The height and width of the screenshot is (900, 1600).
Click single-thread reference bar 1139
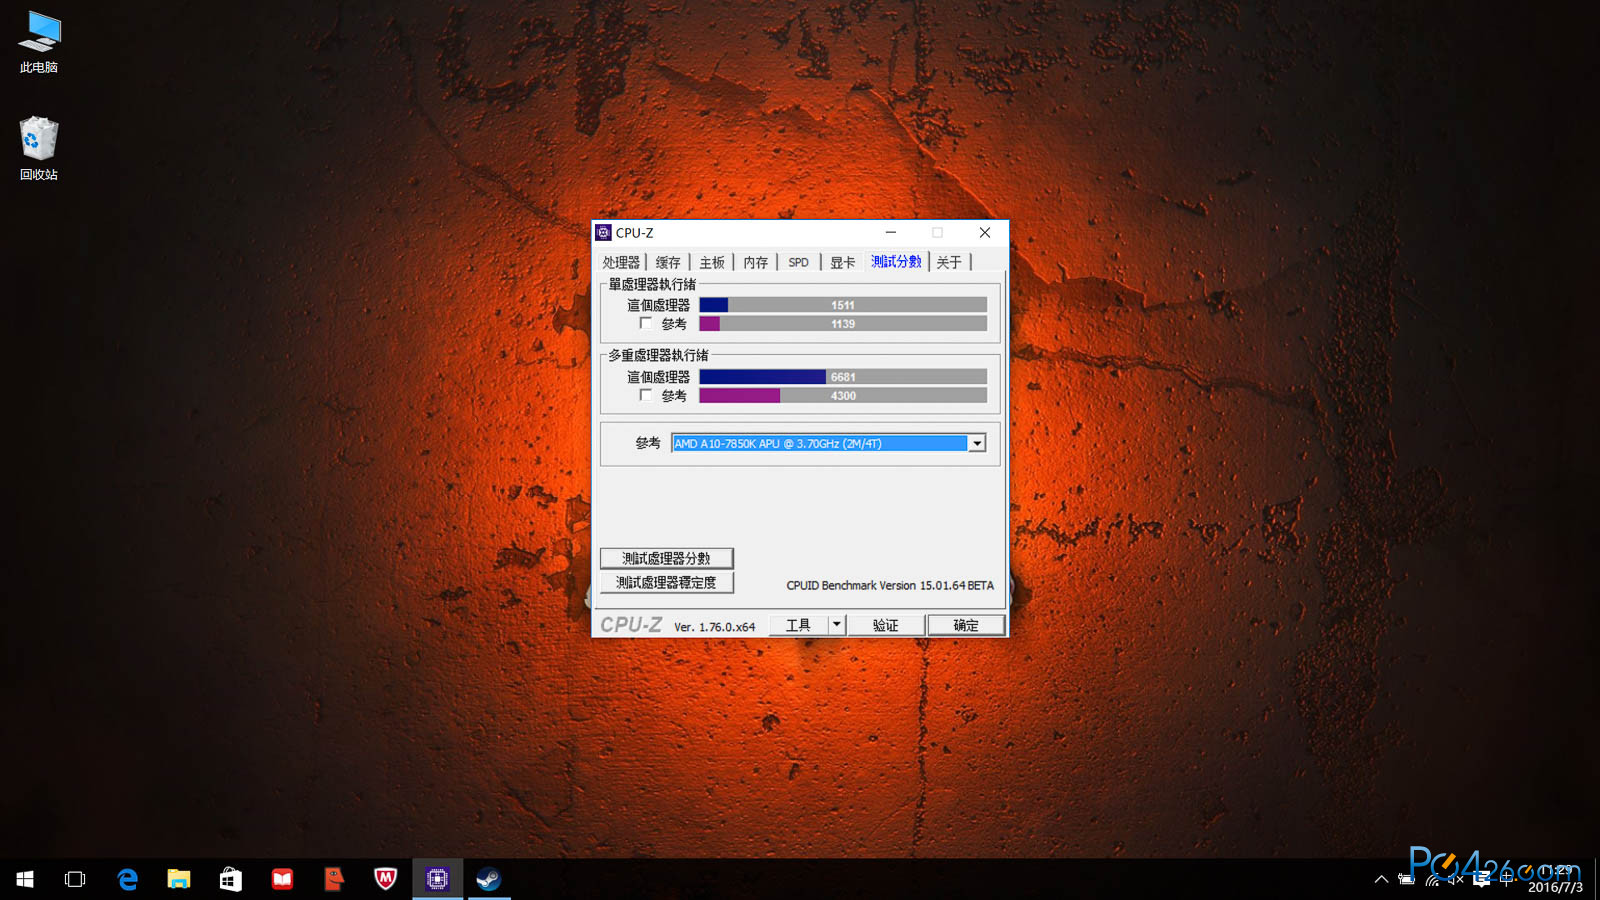tap(843, 324)
